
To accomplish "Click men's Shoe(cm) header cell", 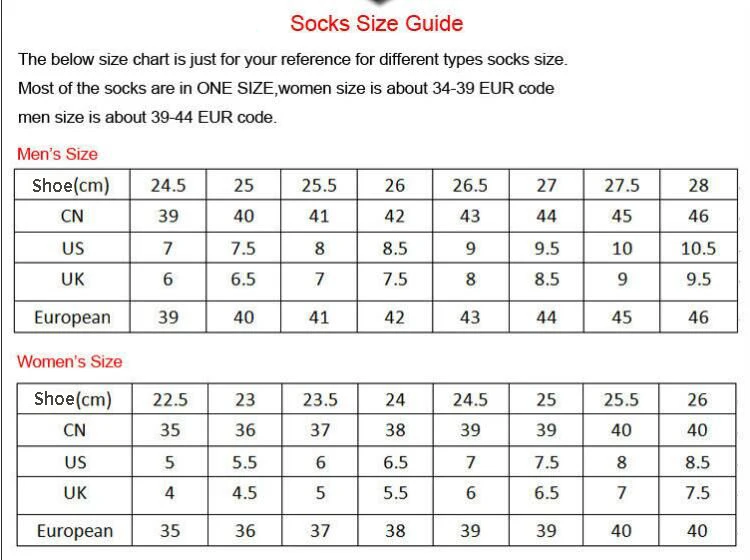I will 72,185.
